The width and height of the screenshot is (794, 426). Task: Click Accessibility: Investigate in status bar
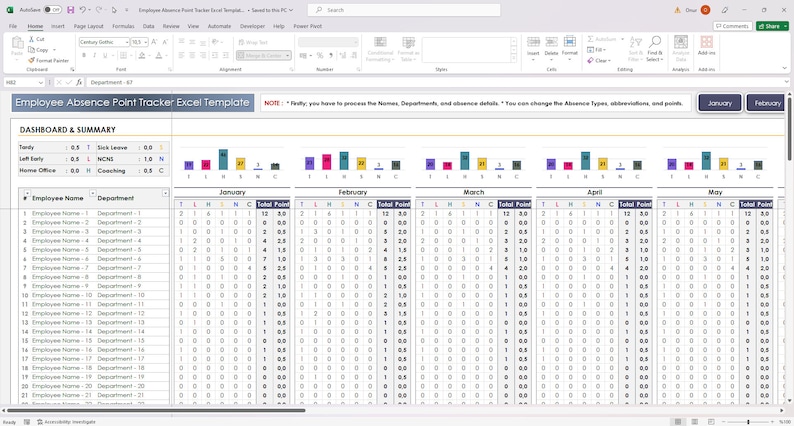pos(66,421)
